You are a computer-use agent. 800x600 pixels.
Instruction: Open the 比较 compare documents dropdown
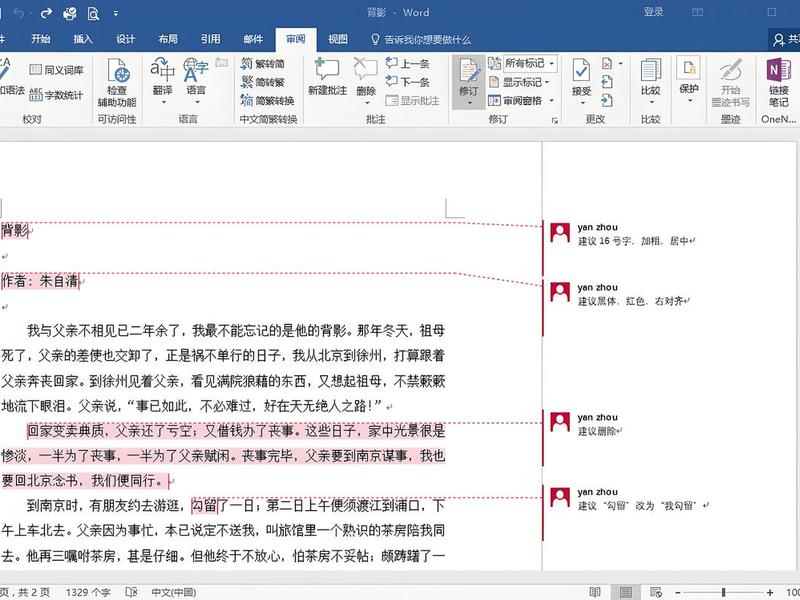pos(651,81)
